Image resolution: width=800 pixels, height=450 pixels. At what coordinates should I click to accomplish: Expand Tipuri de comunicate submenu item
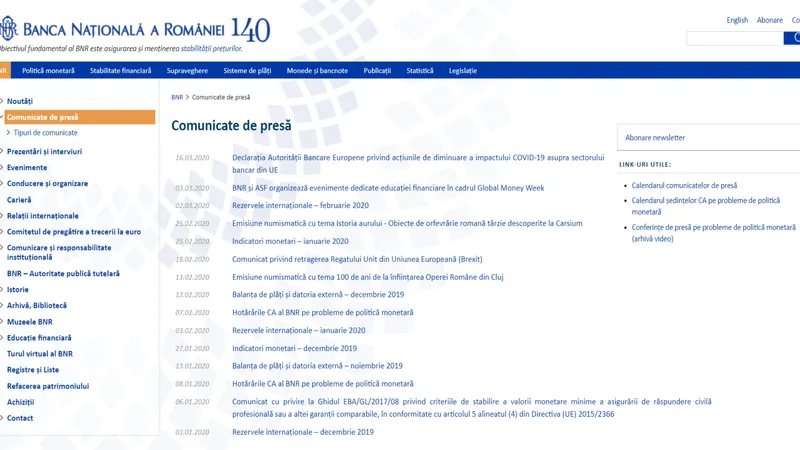(45, 133)
